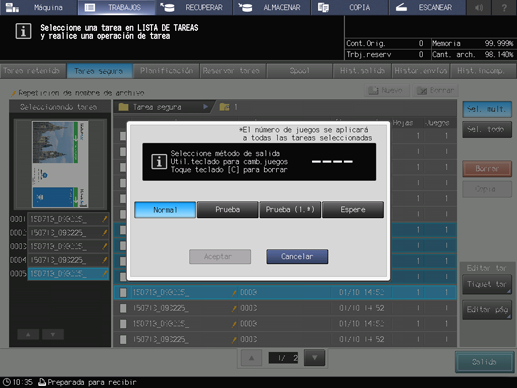Click the help question mark icon
The image size is (517, 388).
504,7
